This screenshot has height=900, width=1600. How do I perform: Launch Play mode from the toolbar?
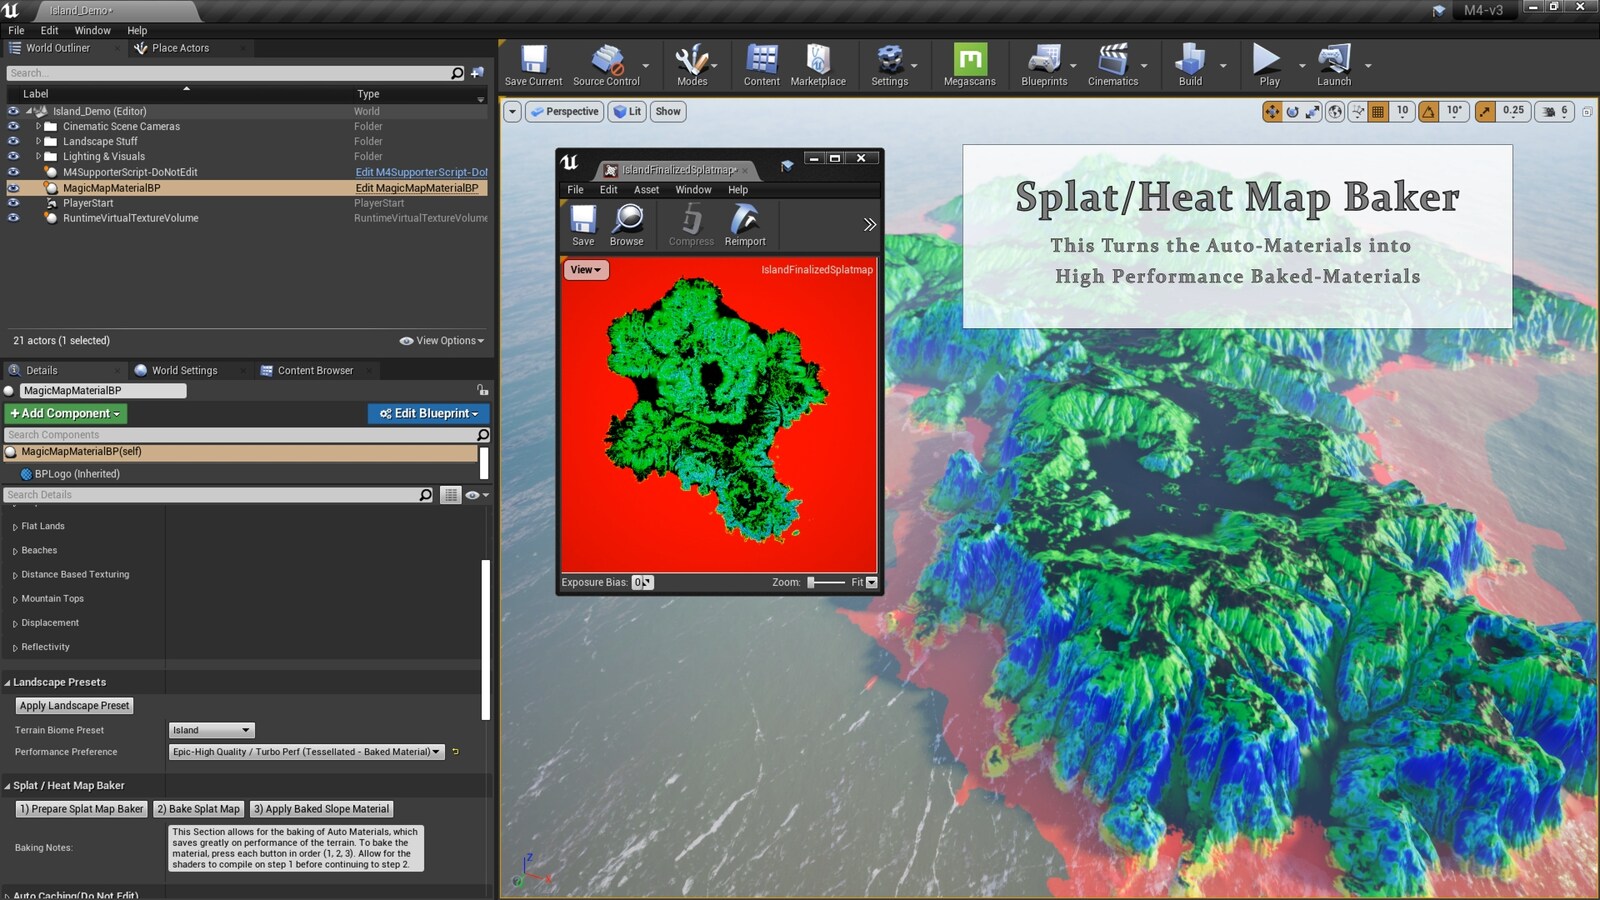point(1265,63)
